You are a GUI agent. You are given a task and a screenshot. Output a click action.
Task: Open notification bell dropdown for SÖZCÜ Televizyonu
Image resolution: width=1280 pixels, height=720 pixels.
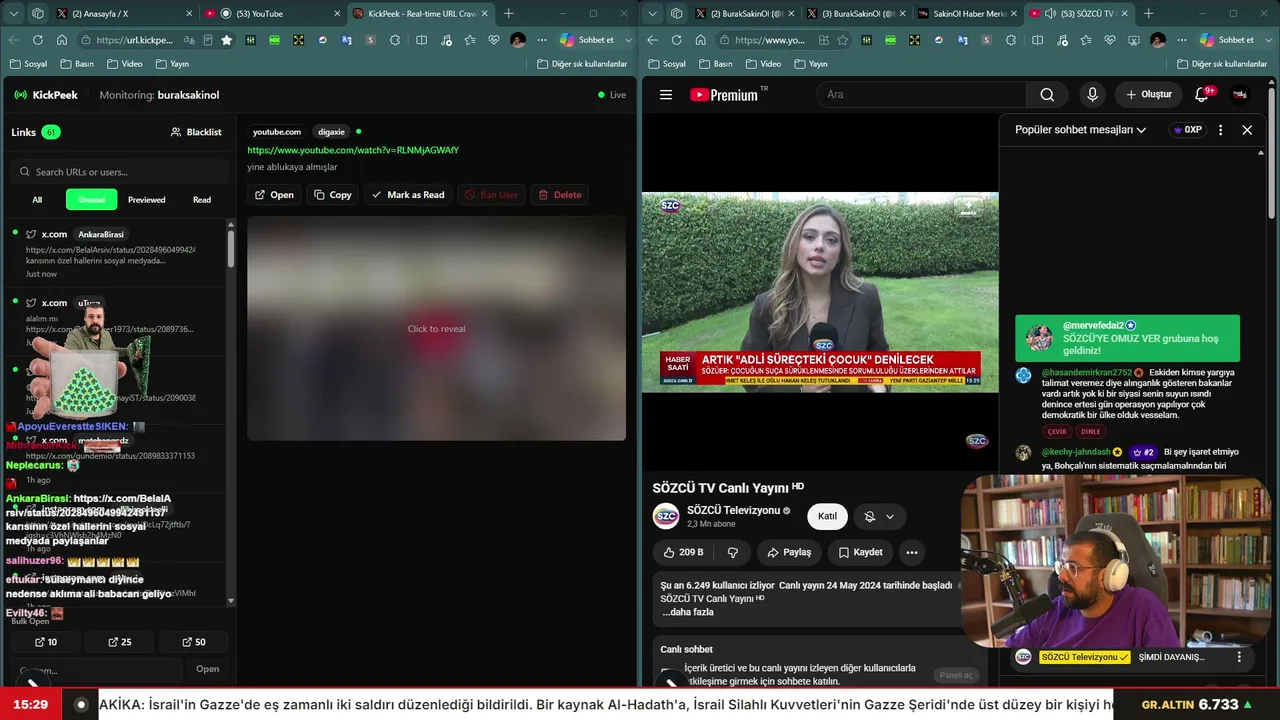tap(879, 516)
